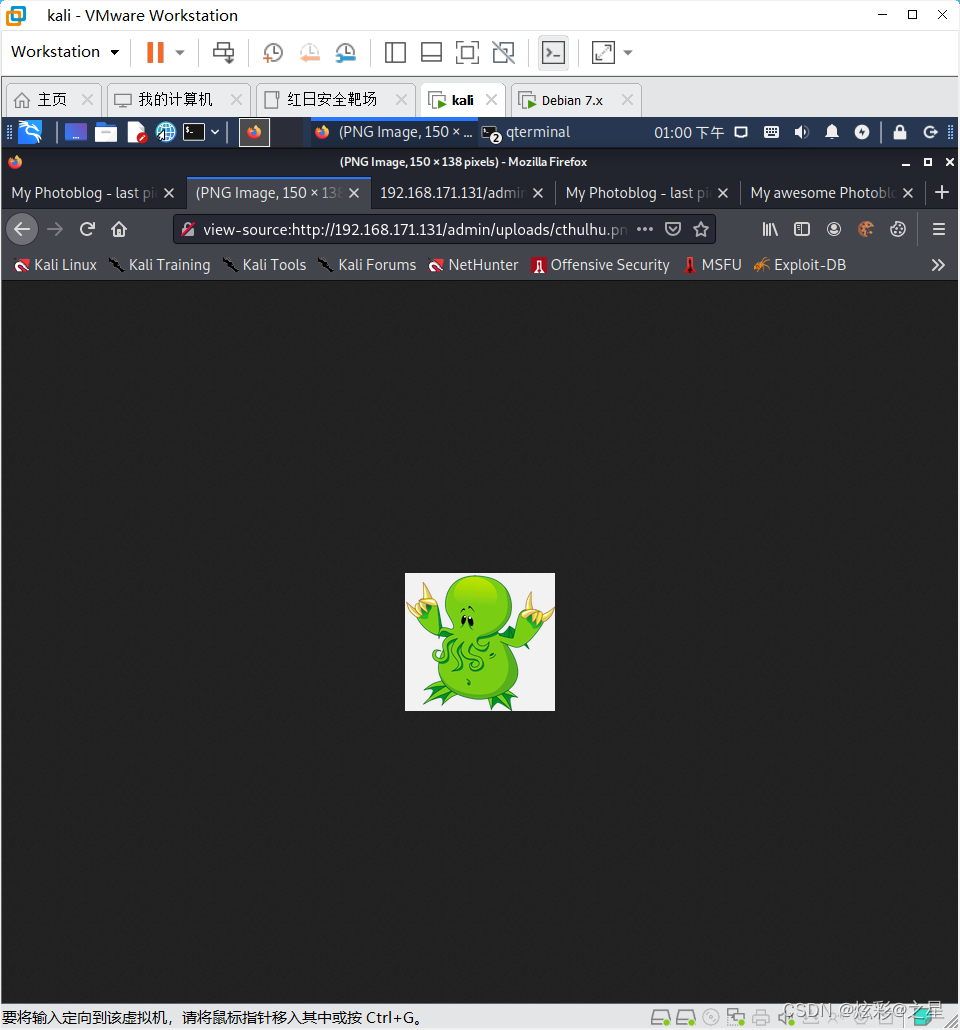Open the Offensive Security bookmark

(x=601, y=265)
